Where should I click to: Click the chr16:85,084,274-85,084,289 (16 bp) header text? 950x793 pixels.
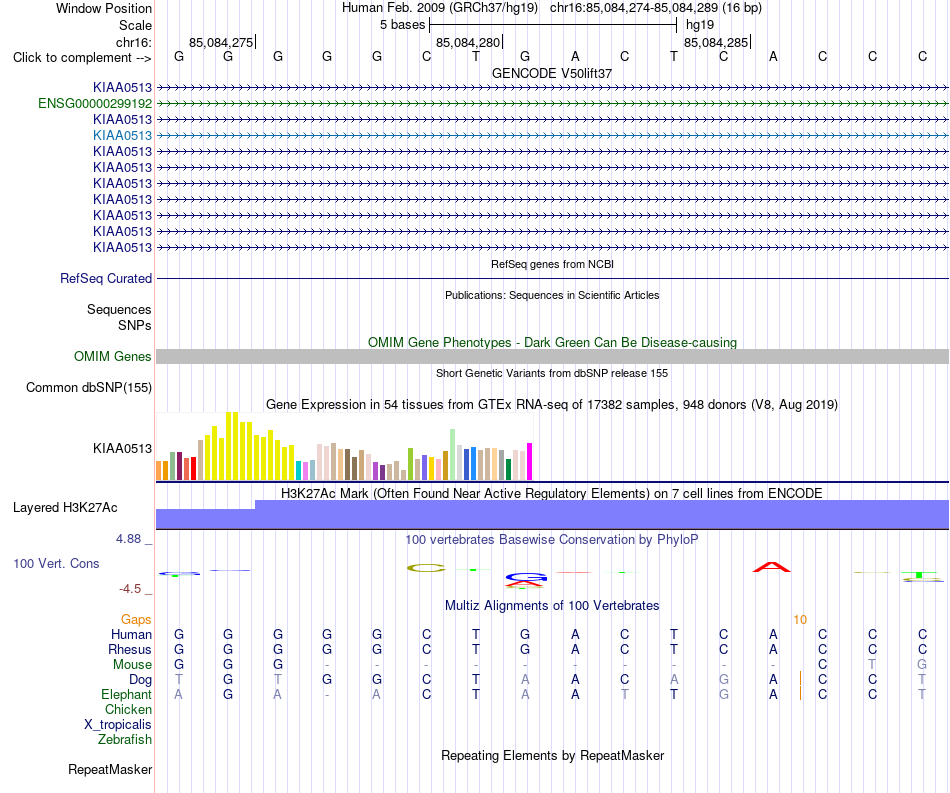656,8
